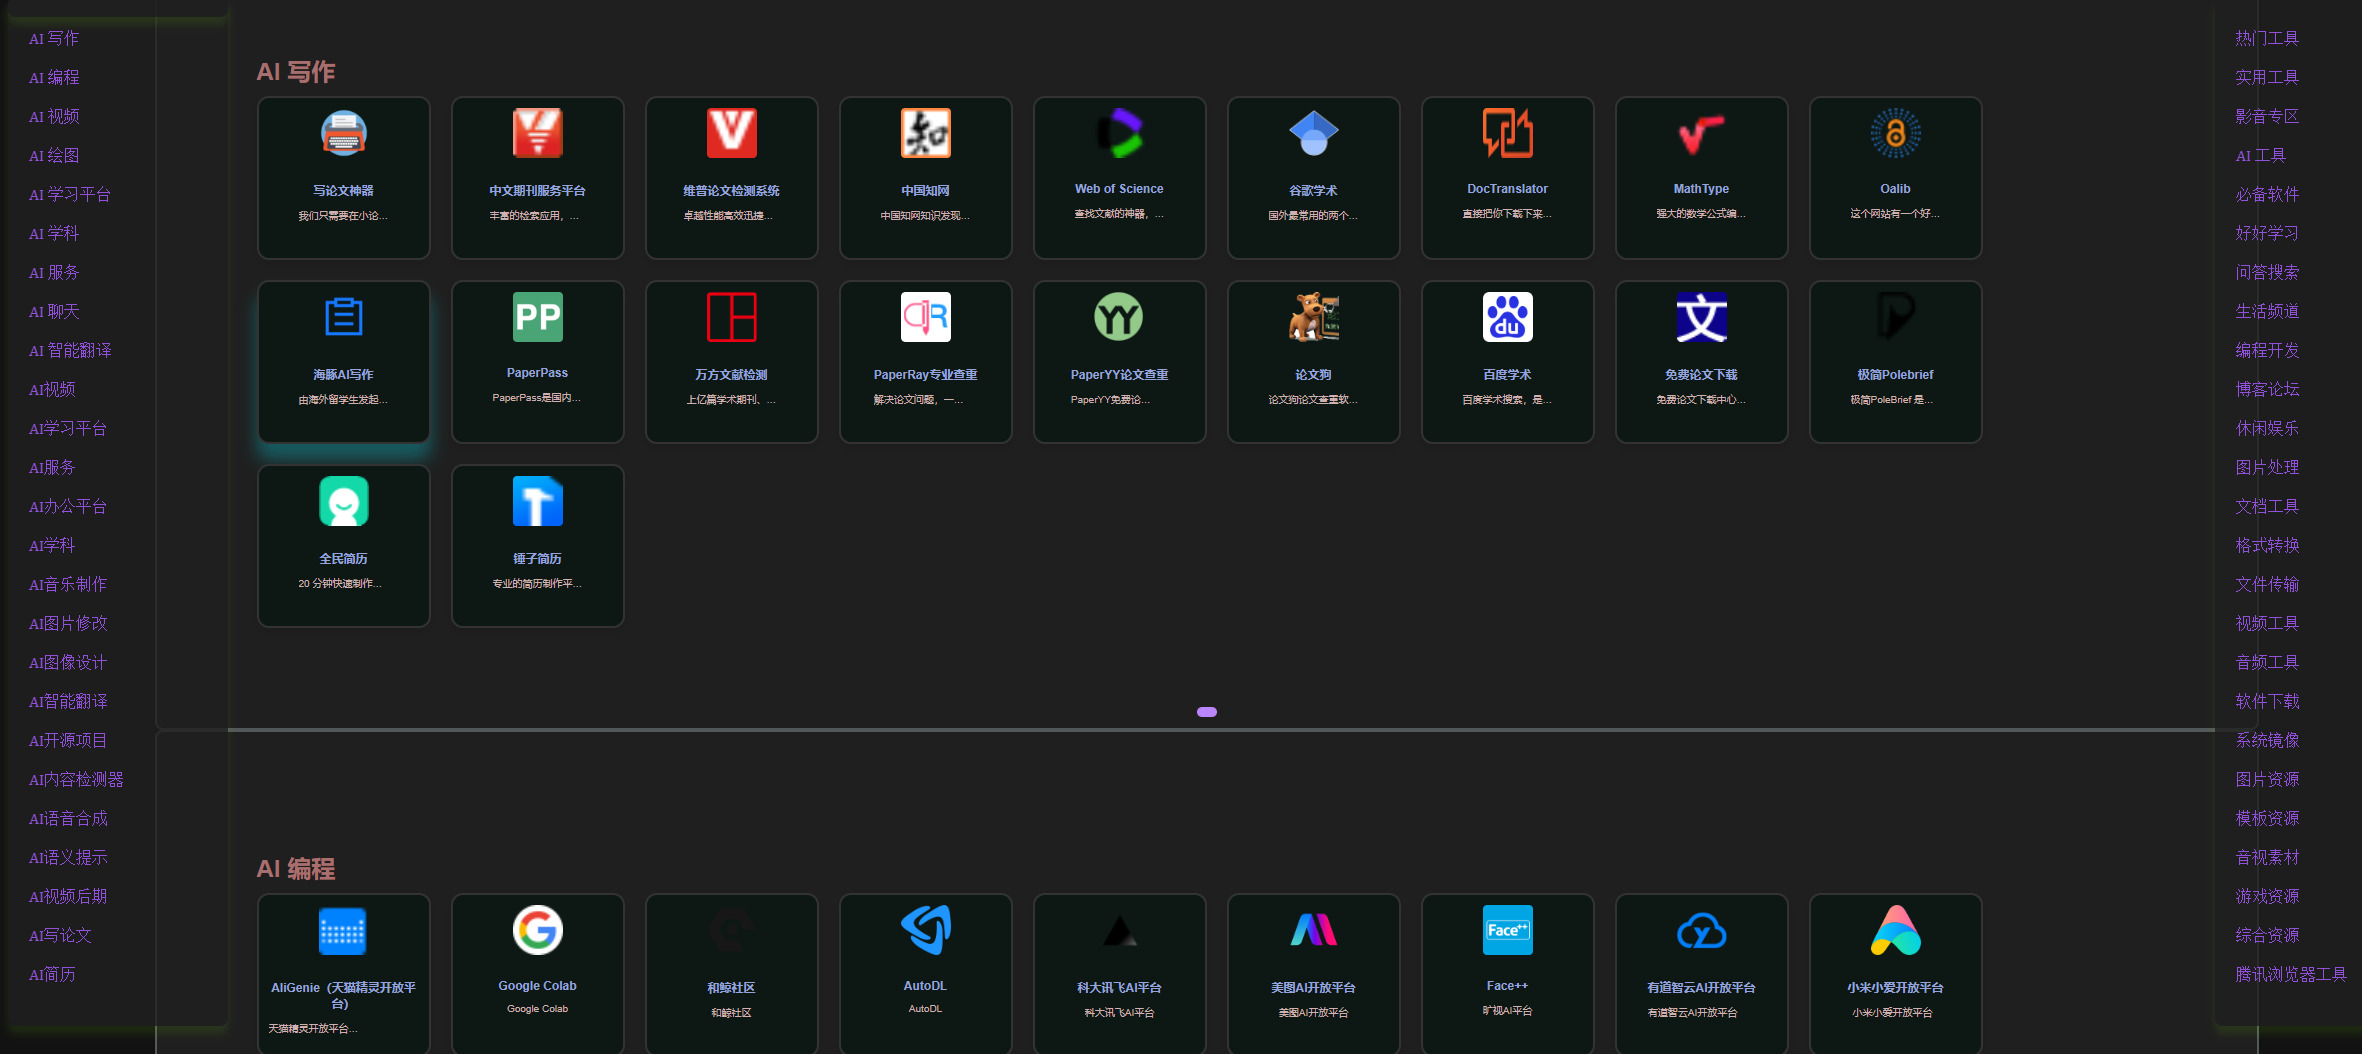Image resolution: width=2362 pixels, height=1054 pixels.
Task: Open 系统镜像 right sidebar link
Action: coord(2267,740)
